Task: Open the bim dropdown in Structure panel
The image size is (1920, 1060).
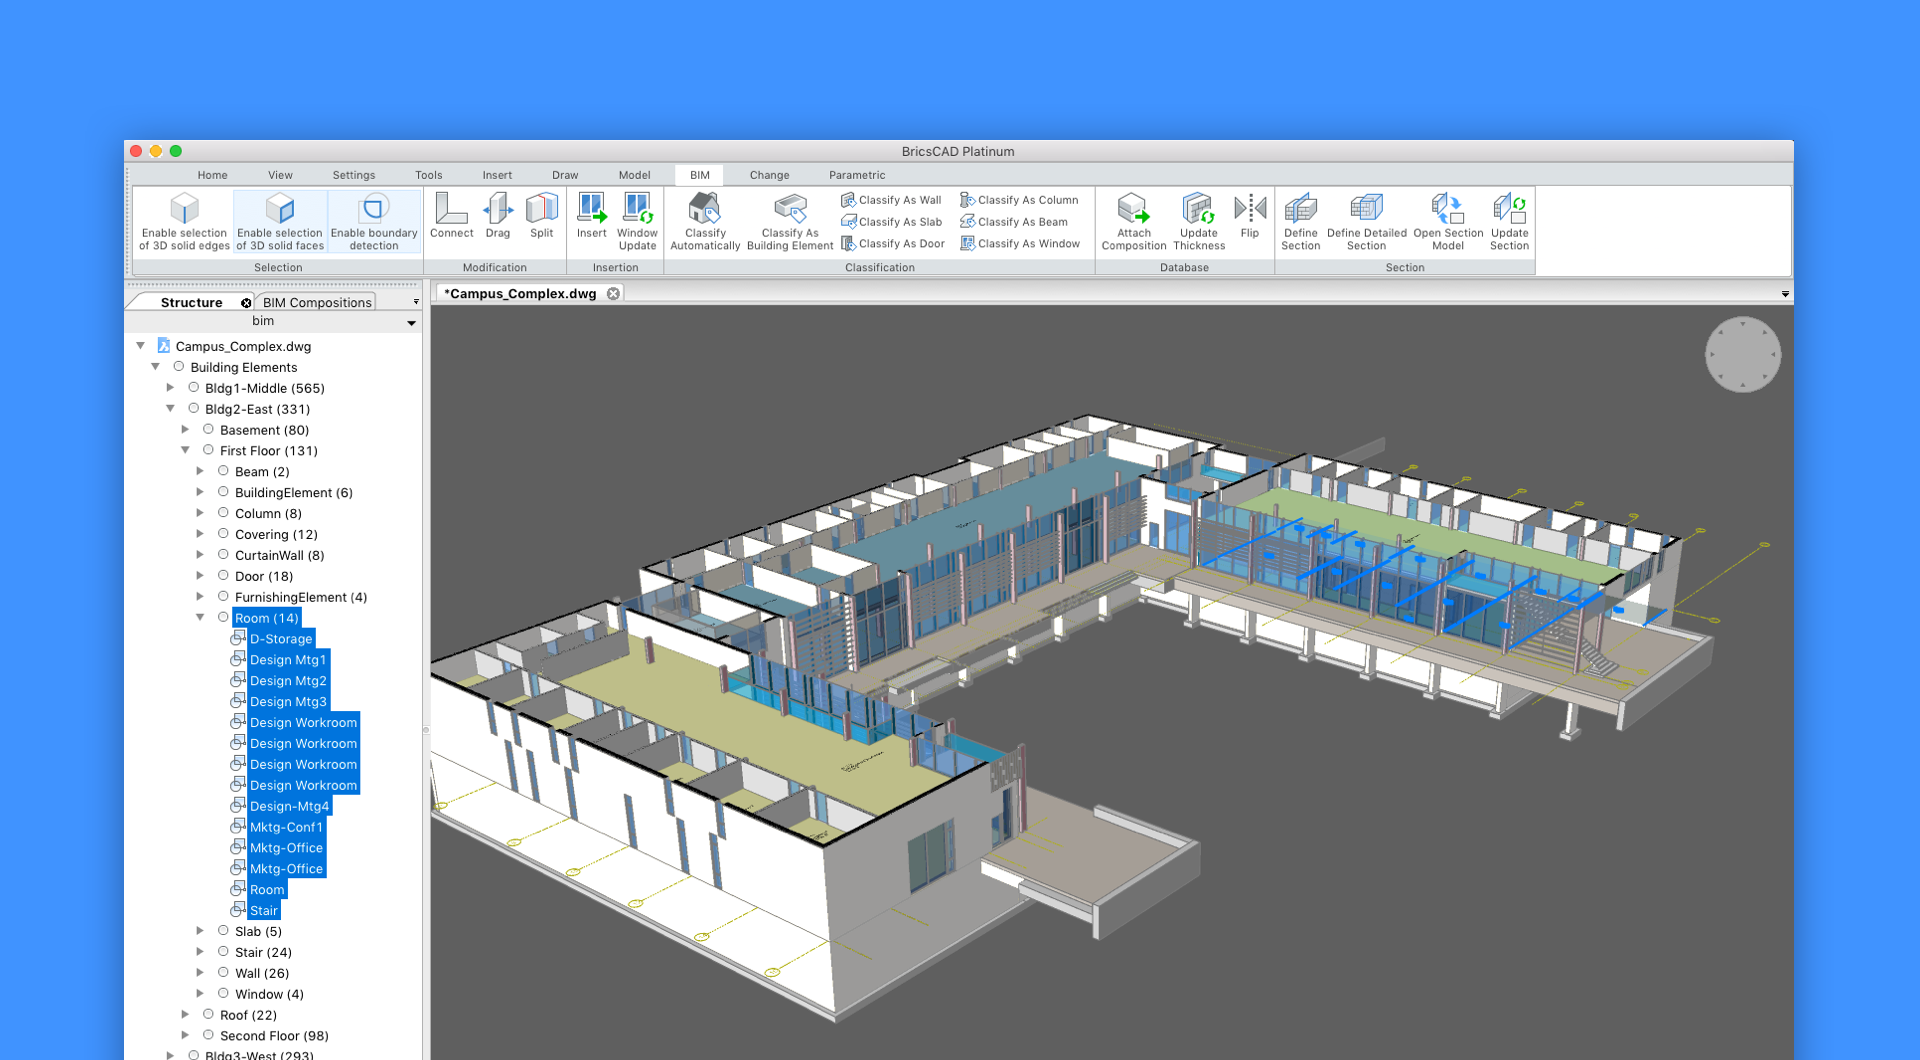Action: pyautogui.click(x=411, y=323)
